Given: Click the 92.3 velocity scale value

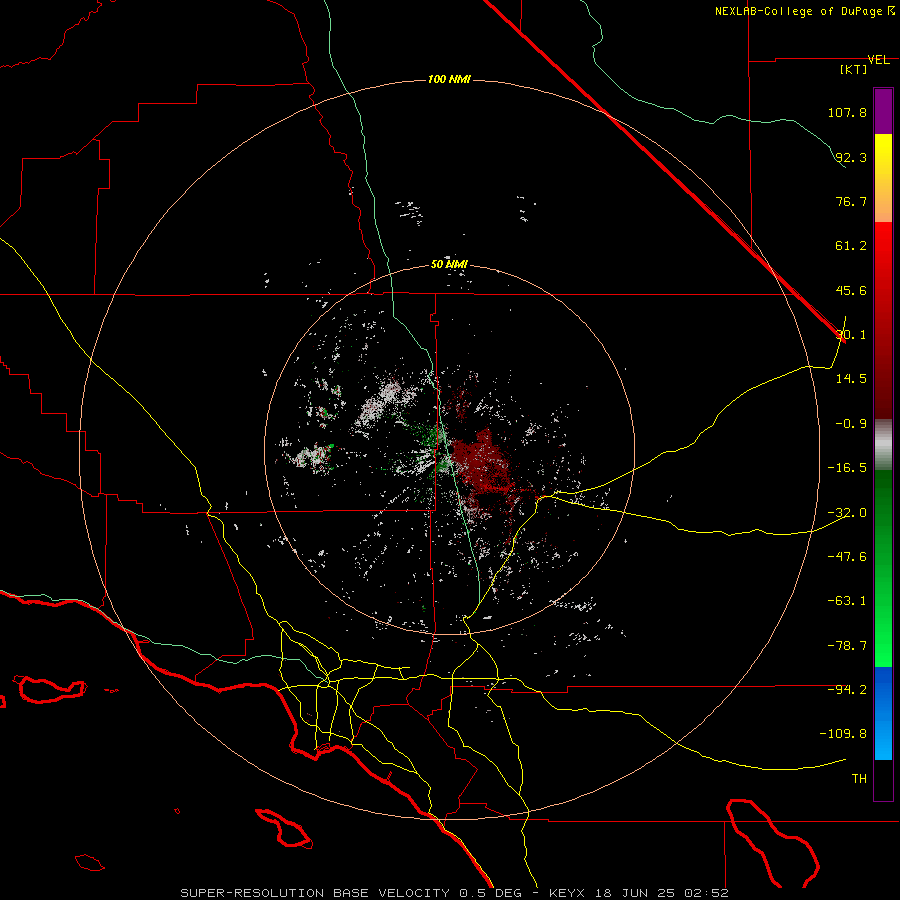Looking at the screenshot, I should click(x=851, y=157).
